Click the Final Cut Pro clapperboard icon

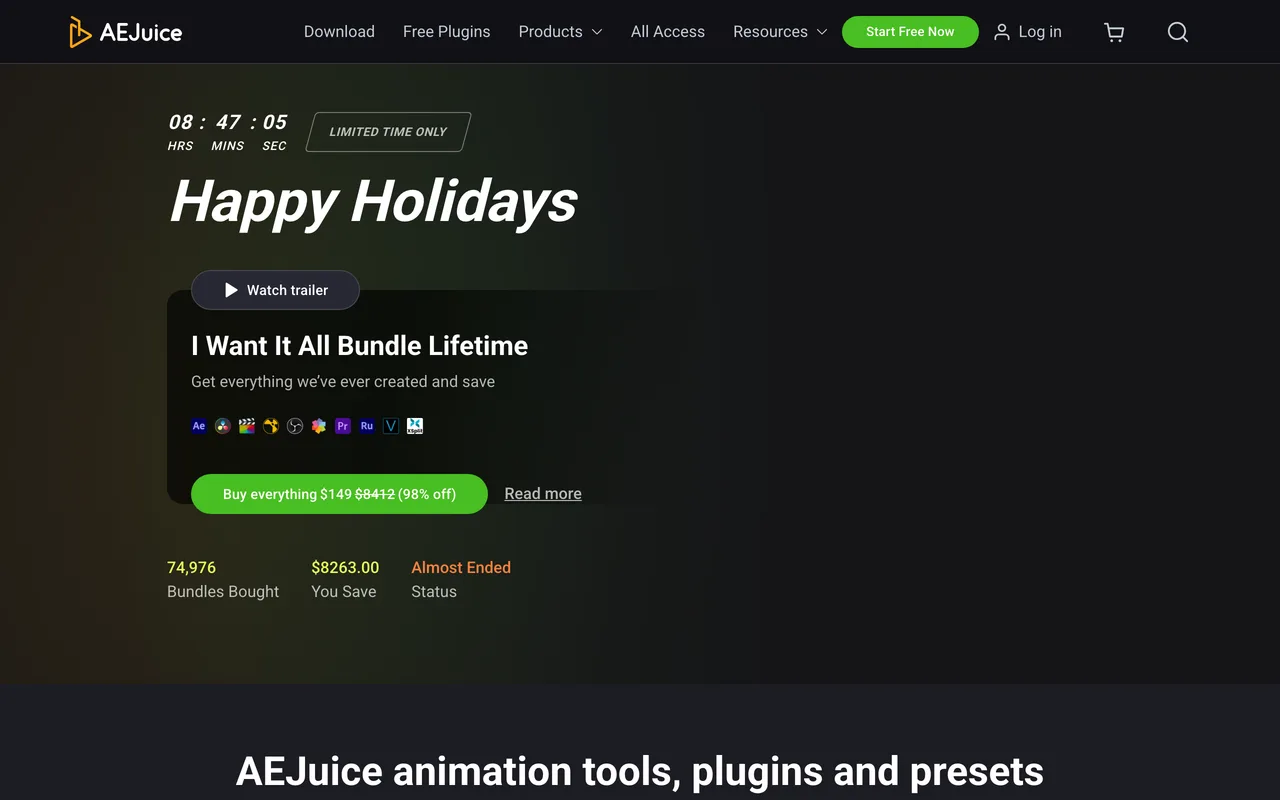pyautogui.click(x=247, y=426)
